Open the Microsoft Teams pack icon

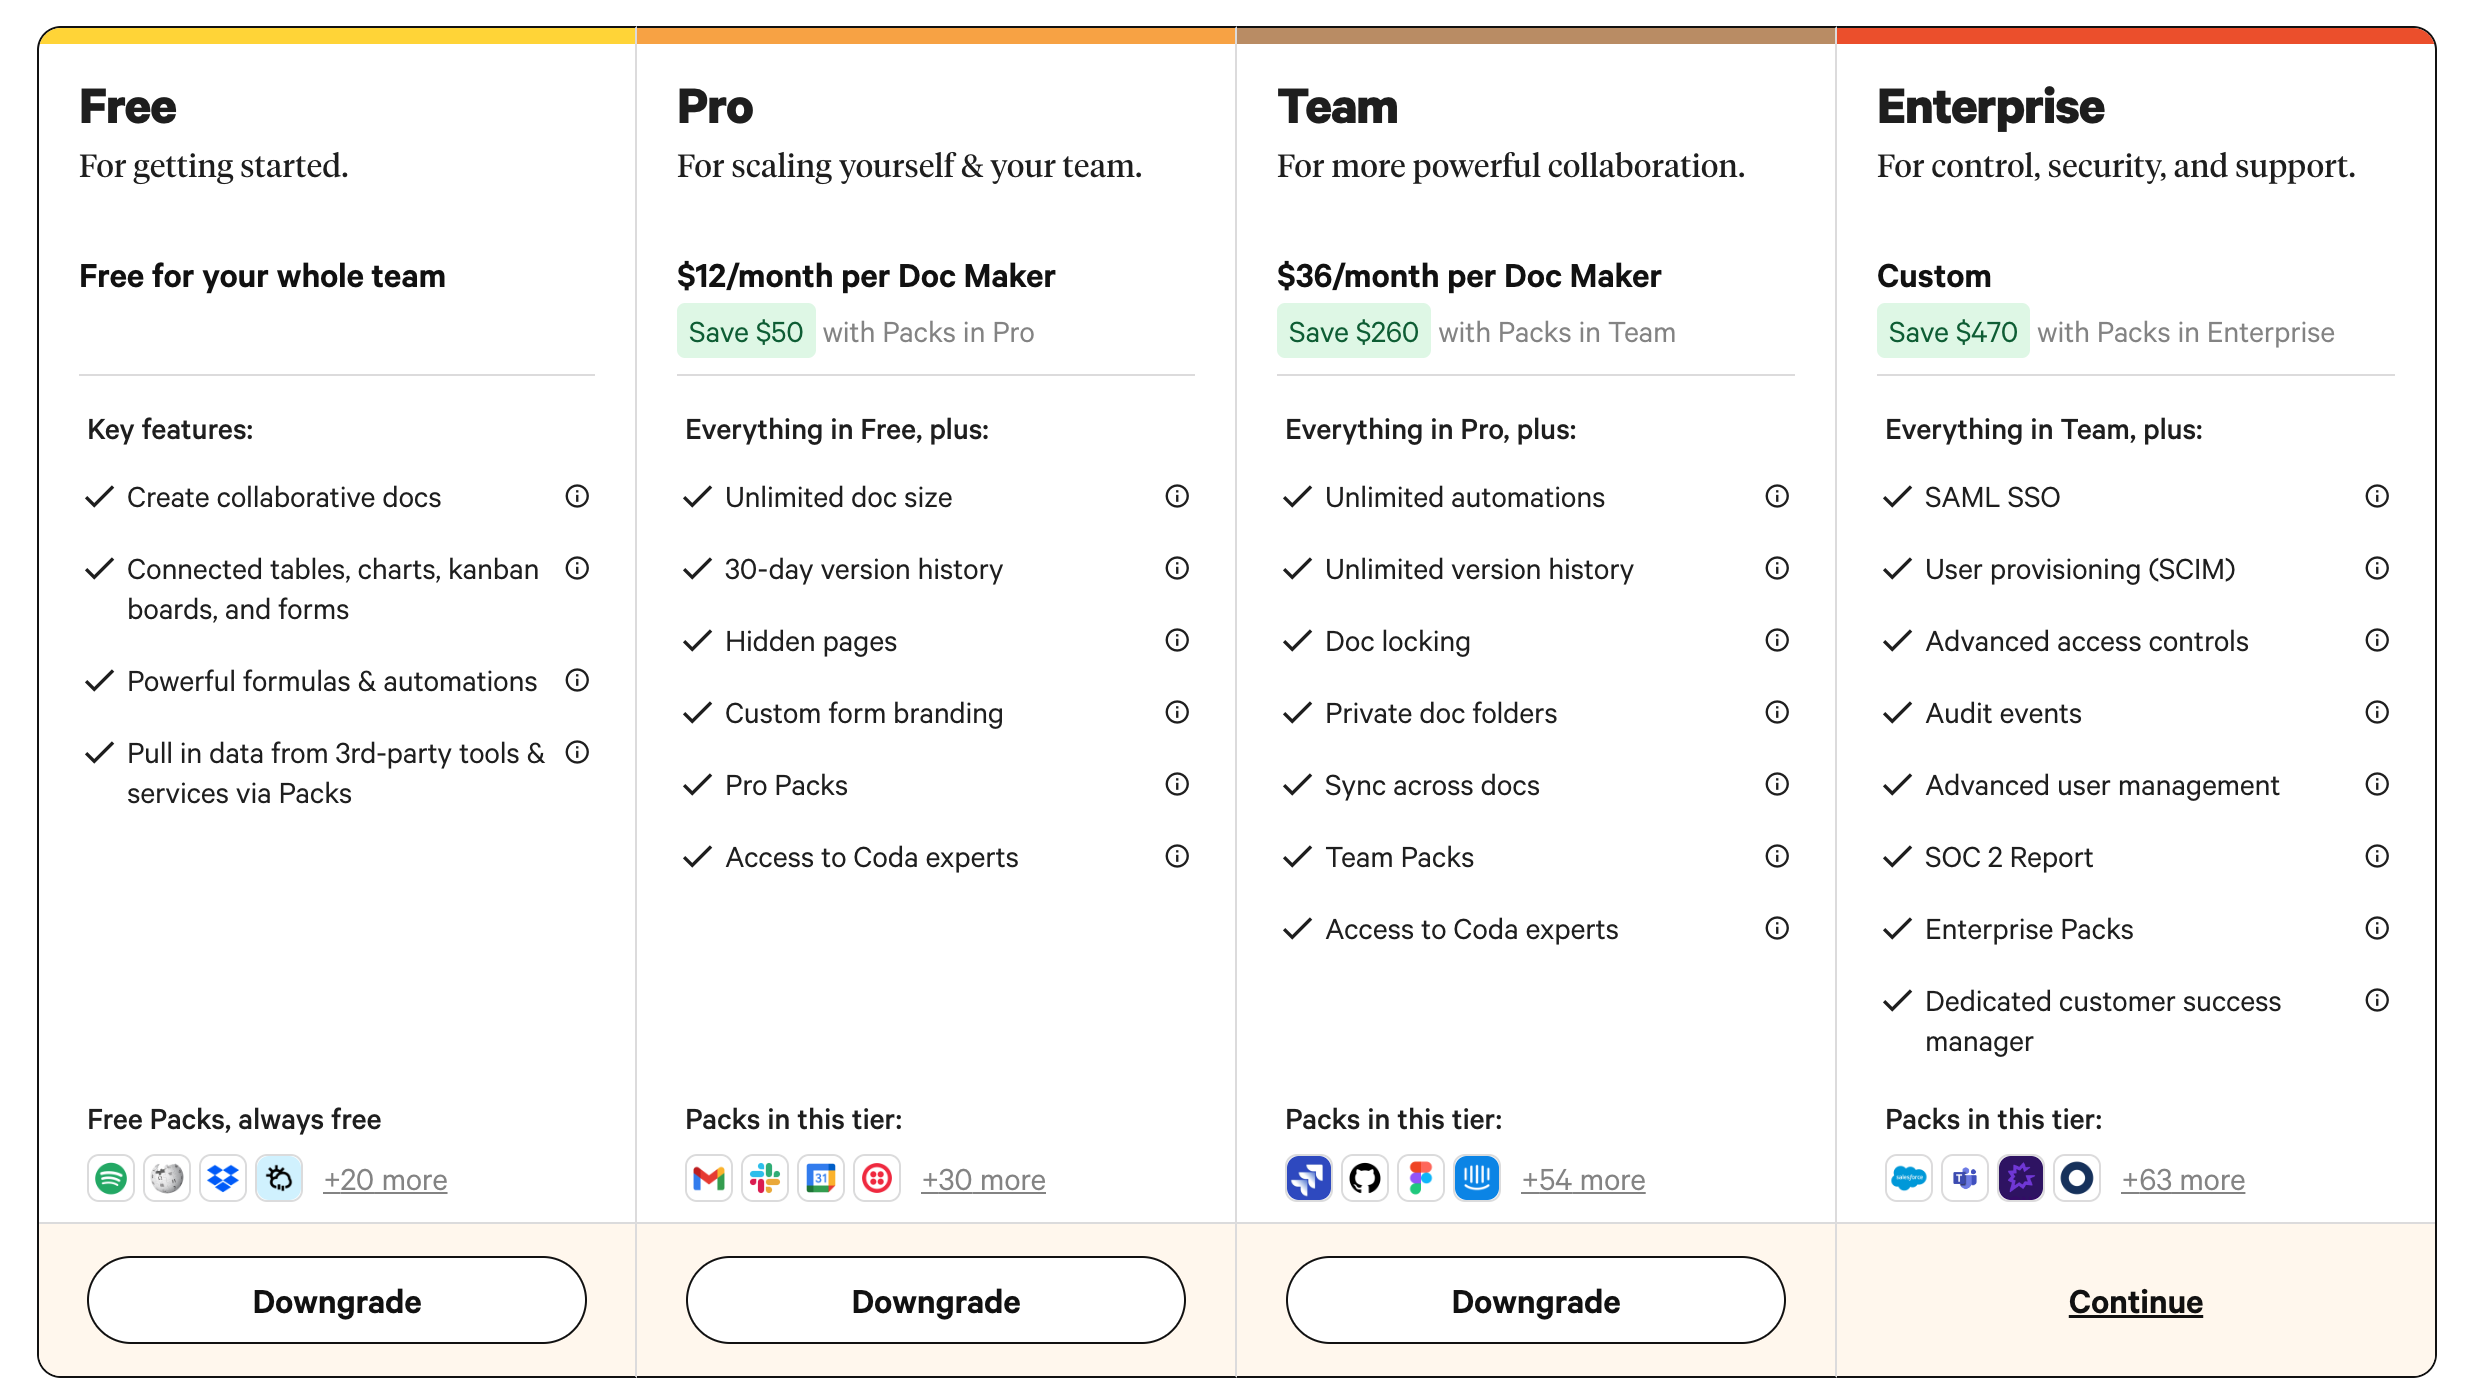[x=1965, y=1179]
